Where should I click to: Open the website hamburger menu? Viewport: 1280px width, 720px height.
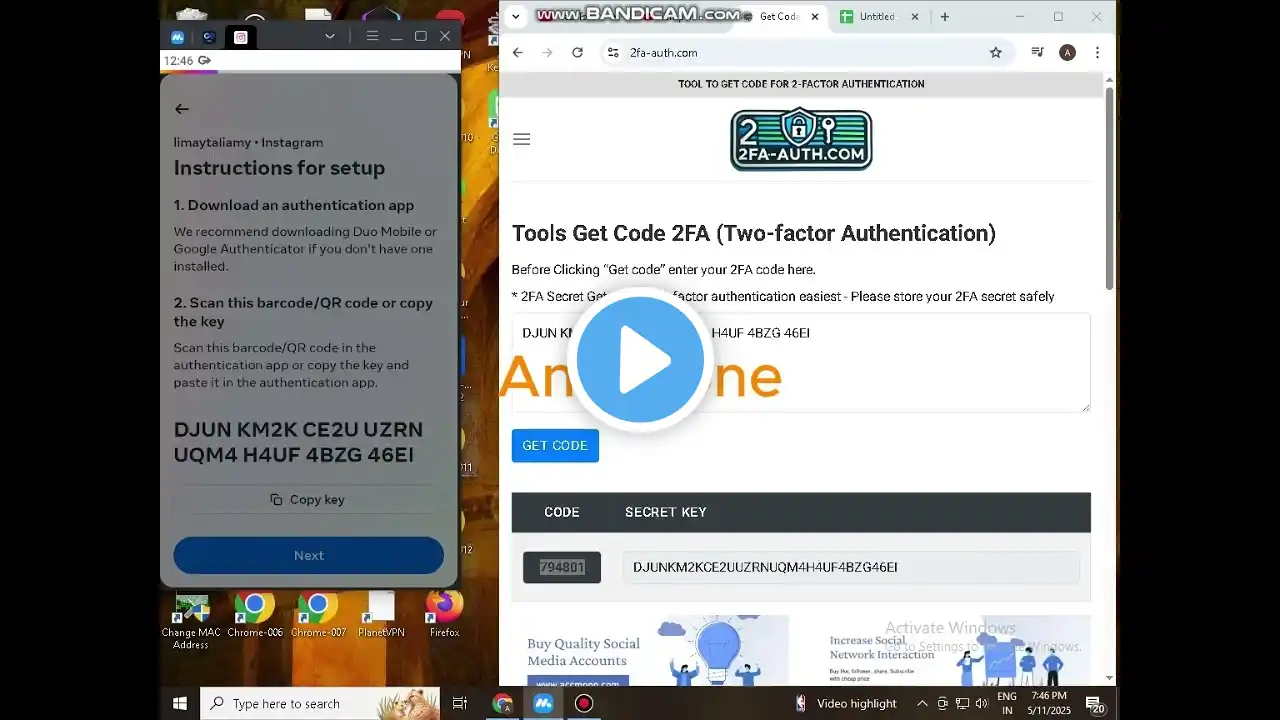[x=521, y=139]
